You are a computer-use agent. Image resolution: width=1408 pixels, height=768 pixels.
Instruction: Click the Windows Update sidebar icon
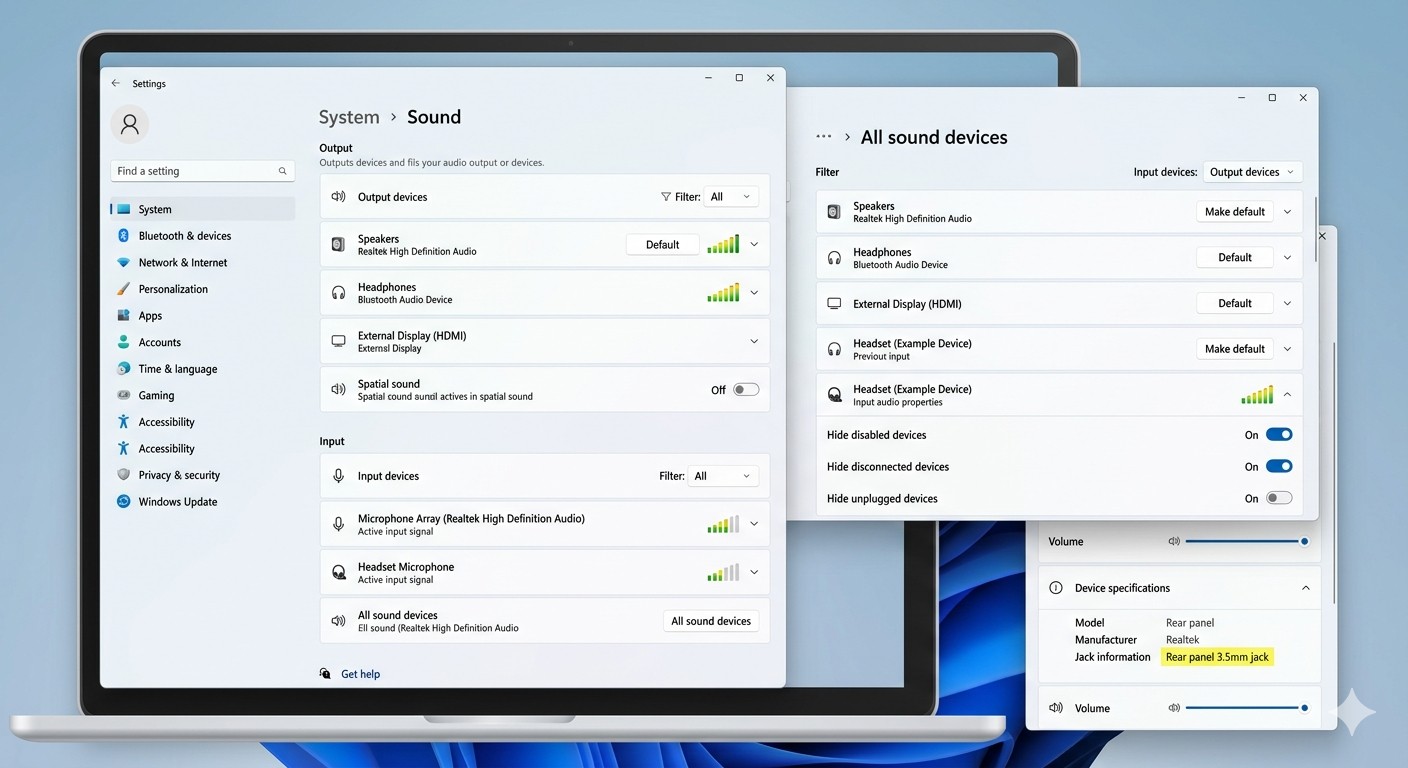pyautogui.click(x=123, y=502)
